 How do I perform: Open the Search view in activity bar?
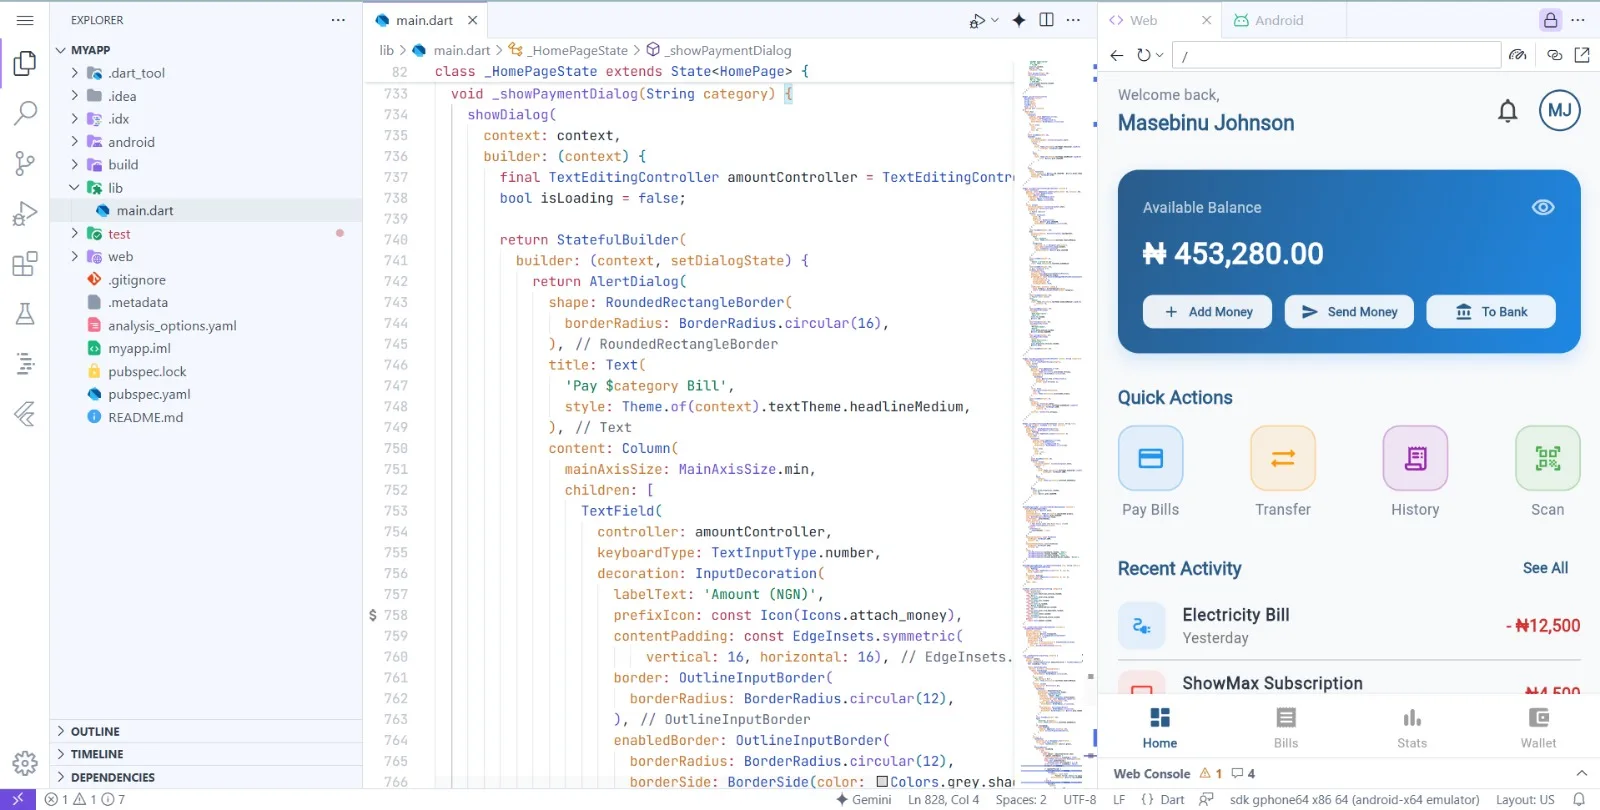click(x=25, y=113)
